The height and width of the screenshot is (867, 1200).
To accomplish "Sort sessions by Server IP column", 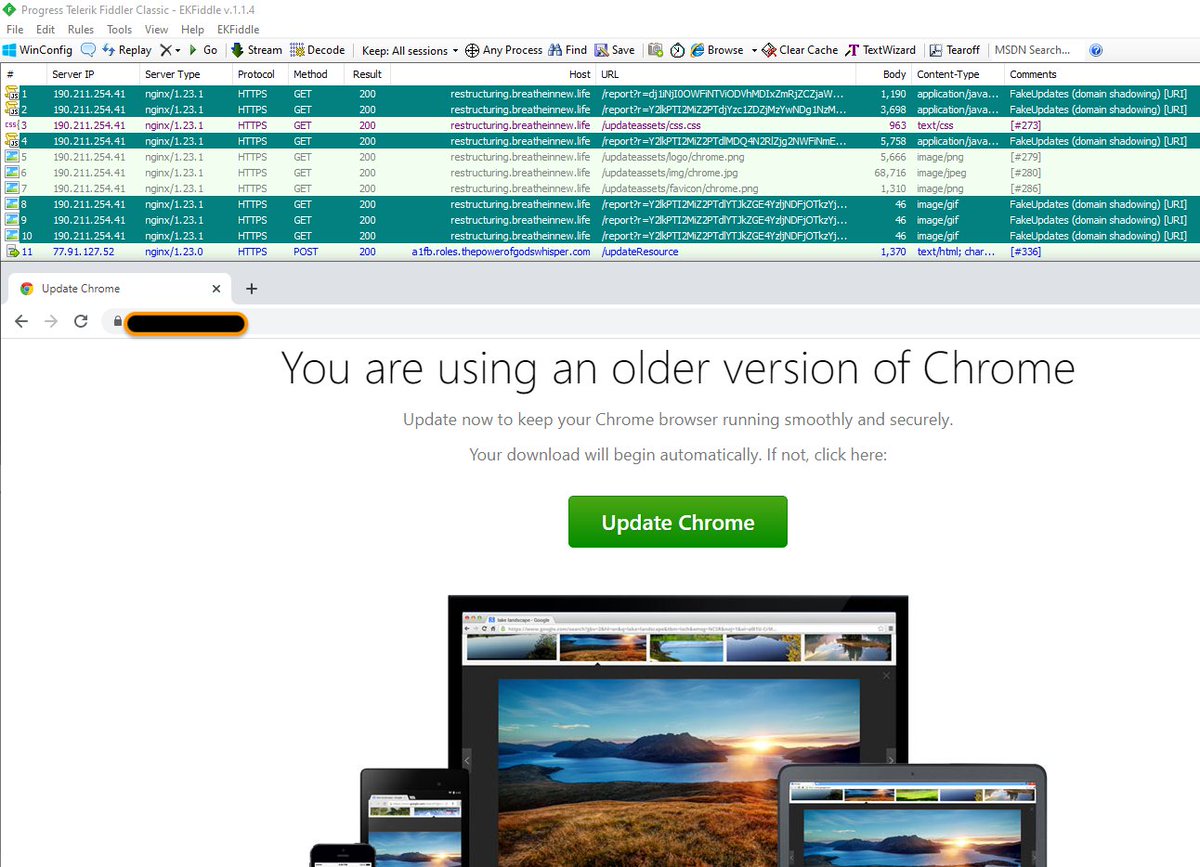I will coord(91,74).
